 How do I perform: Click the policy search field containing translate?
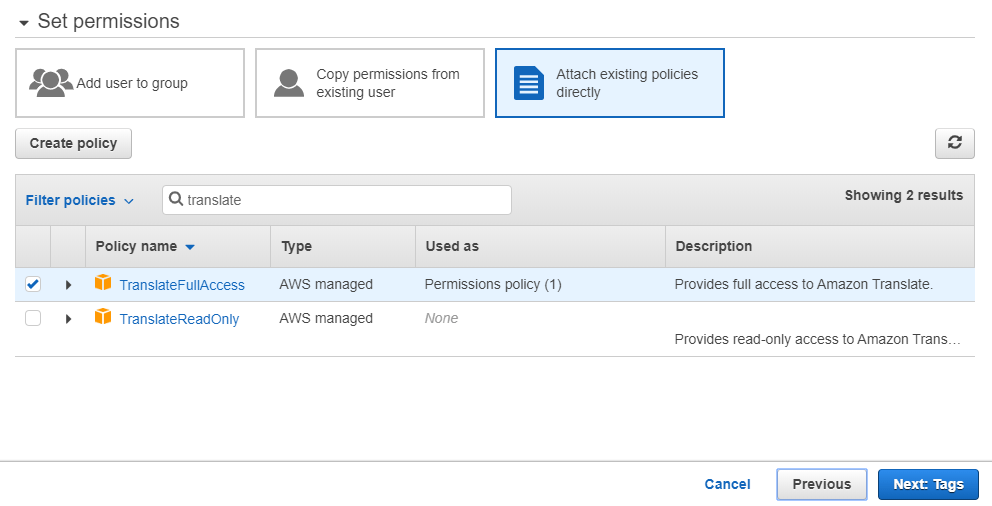tap(337, 200)
